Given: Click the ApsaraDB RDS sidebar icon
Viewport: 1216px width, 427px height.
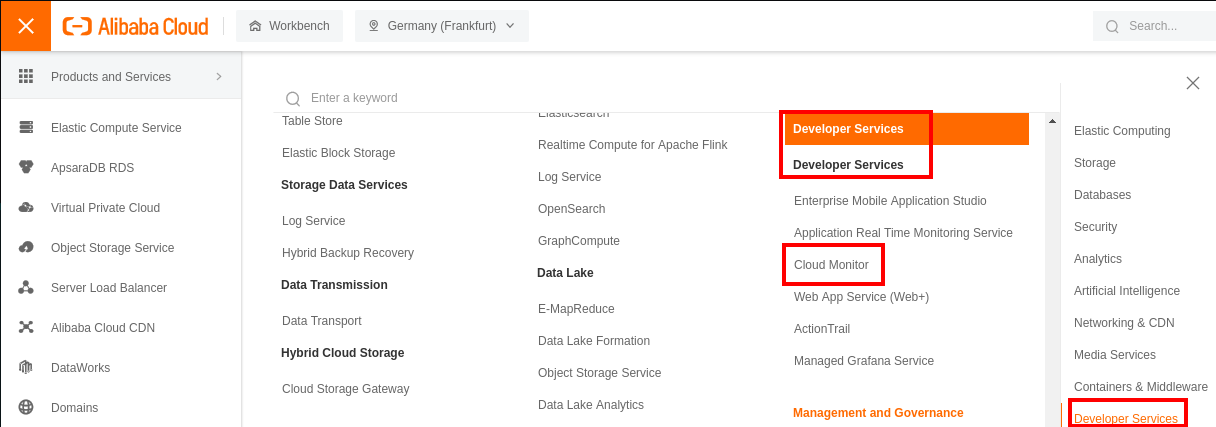Looking at the screenshot, I should point(27,168).
